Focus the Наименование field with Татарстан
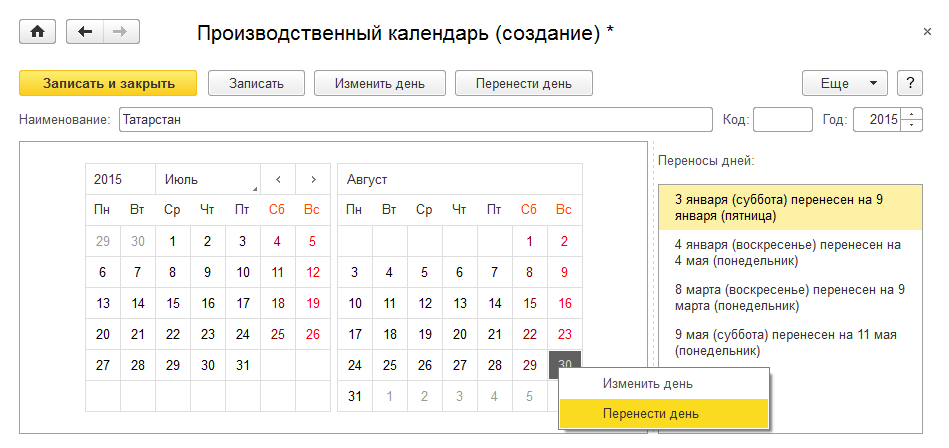The height and width of the screenshot is (448, 949). 410,120
